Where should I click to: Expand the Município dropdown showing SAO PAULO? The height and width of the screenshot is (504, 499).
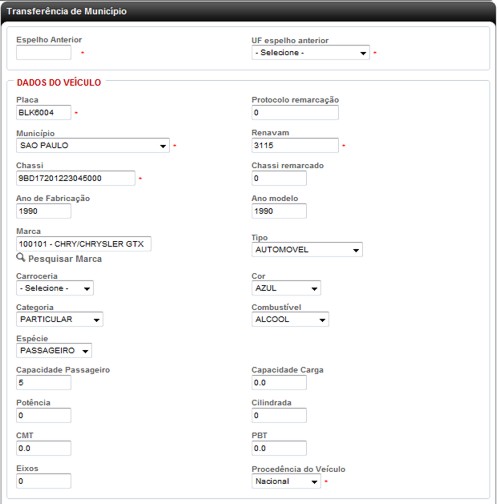click(93, 145)
